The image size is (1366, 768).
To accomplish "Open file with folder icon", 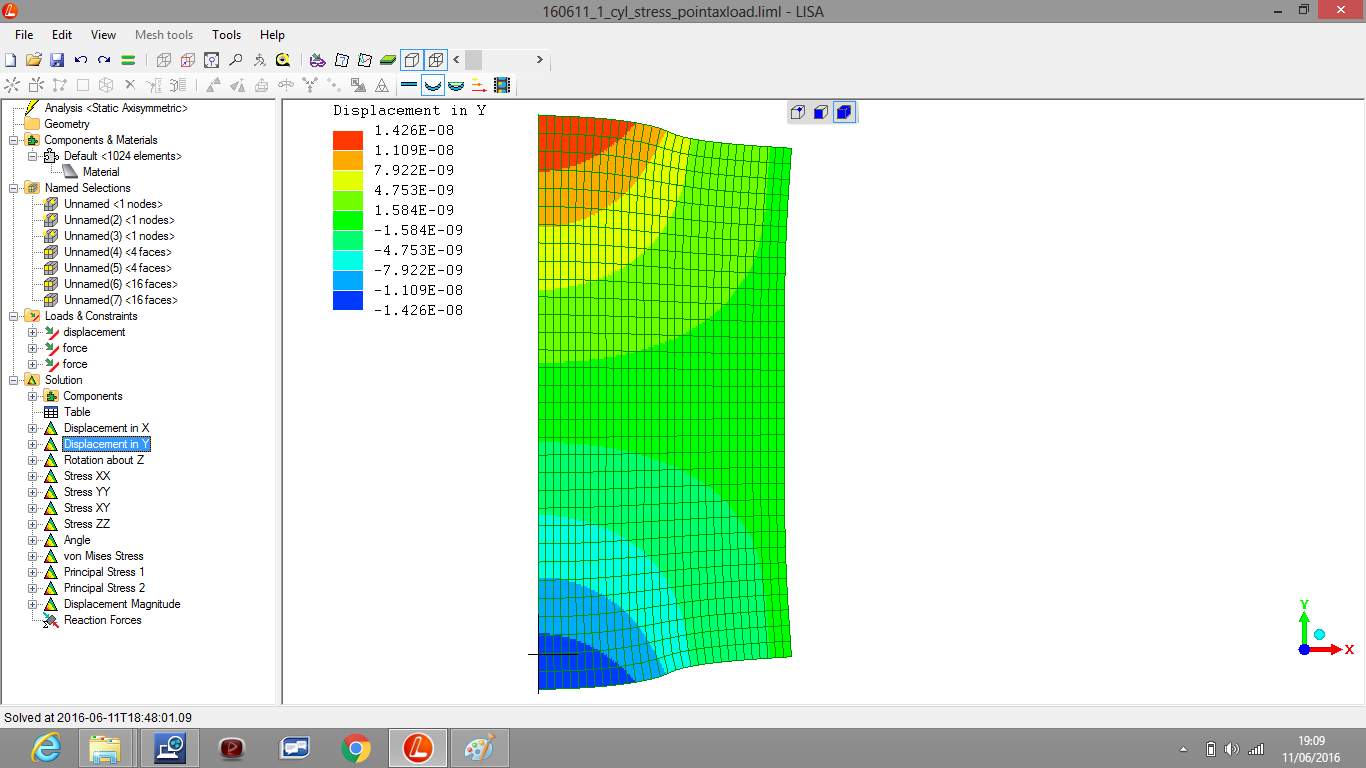I will [33, 60].
